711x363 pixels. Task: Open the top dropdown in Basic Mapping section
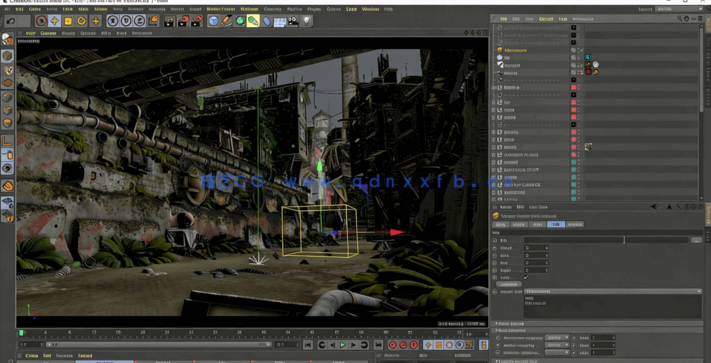pyautogui.click(x=557, y=338)
